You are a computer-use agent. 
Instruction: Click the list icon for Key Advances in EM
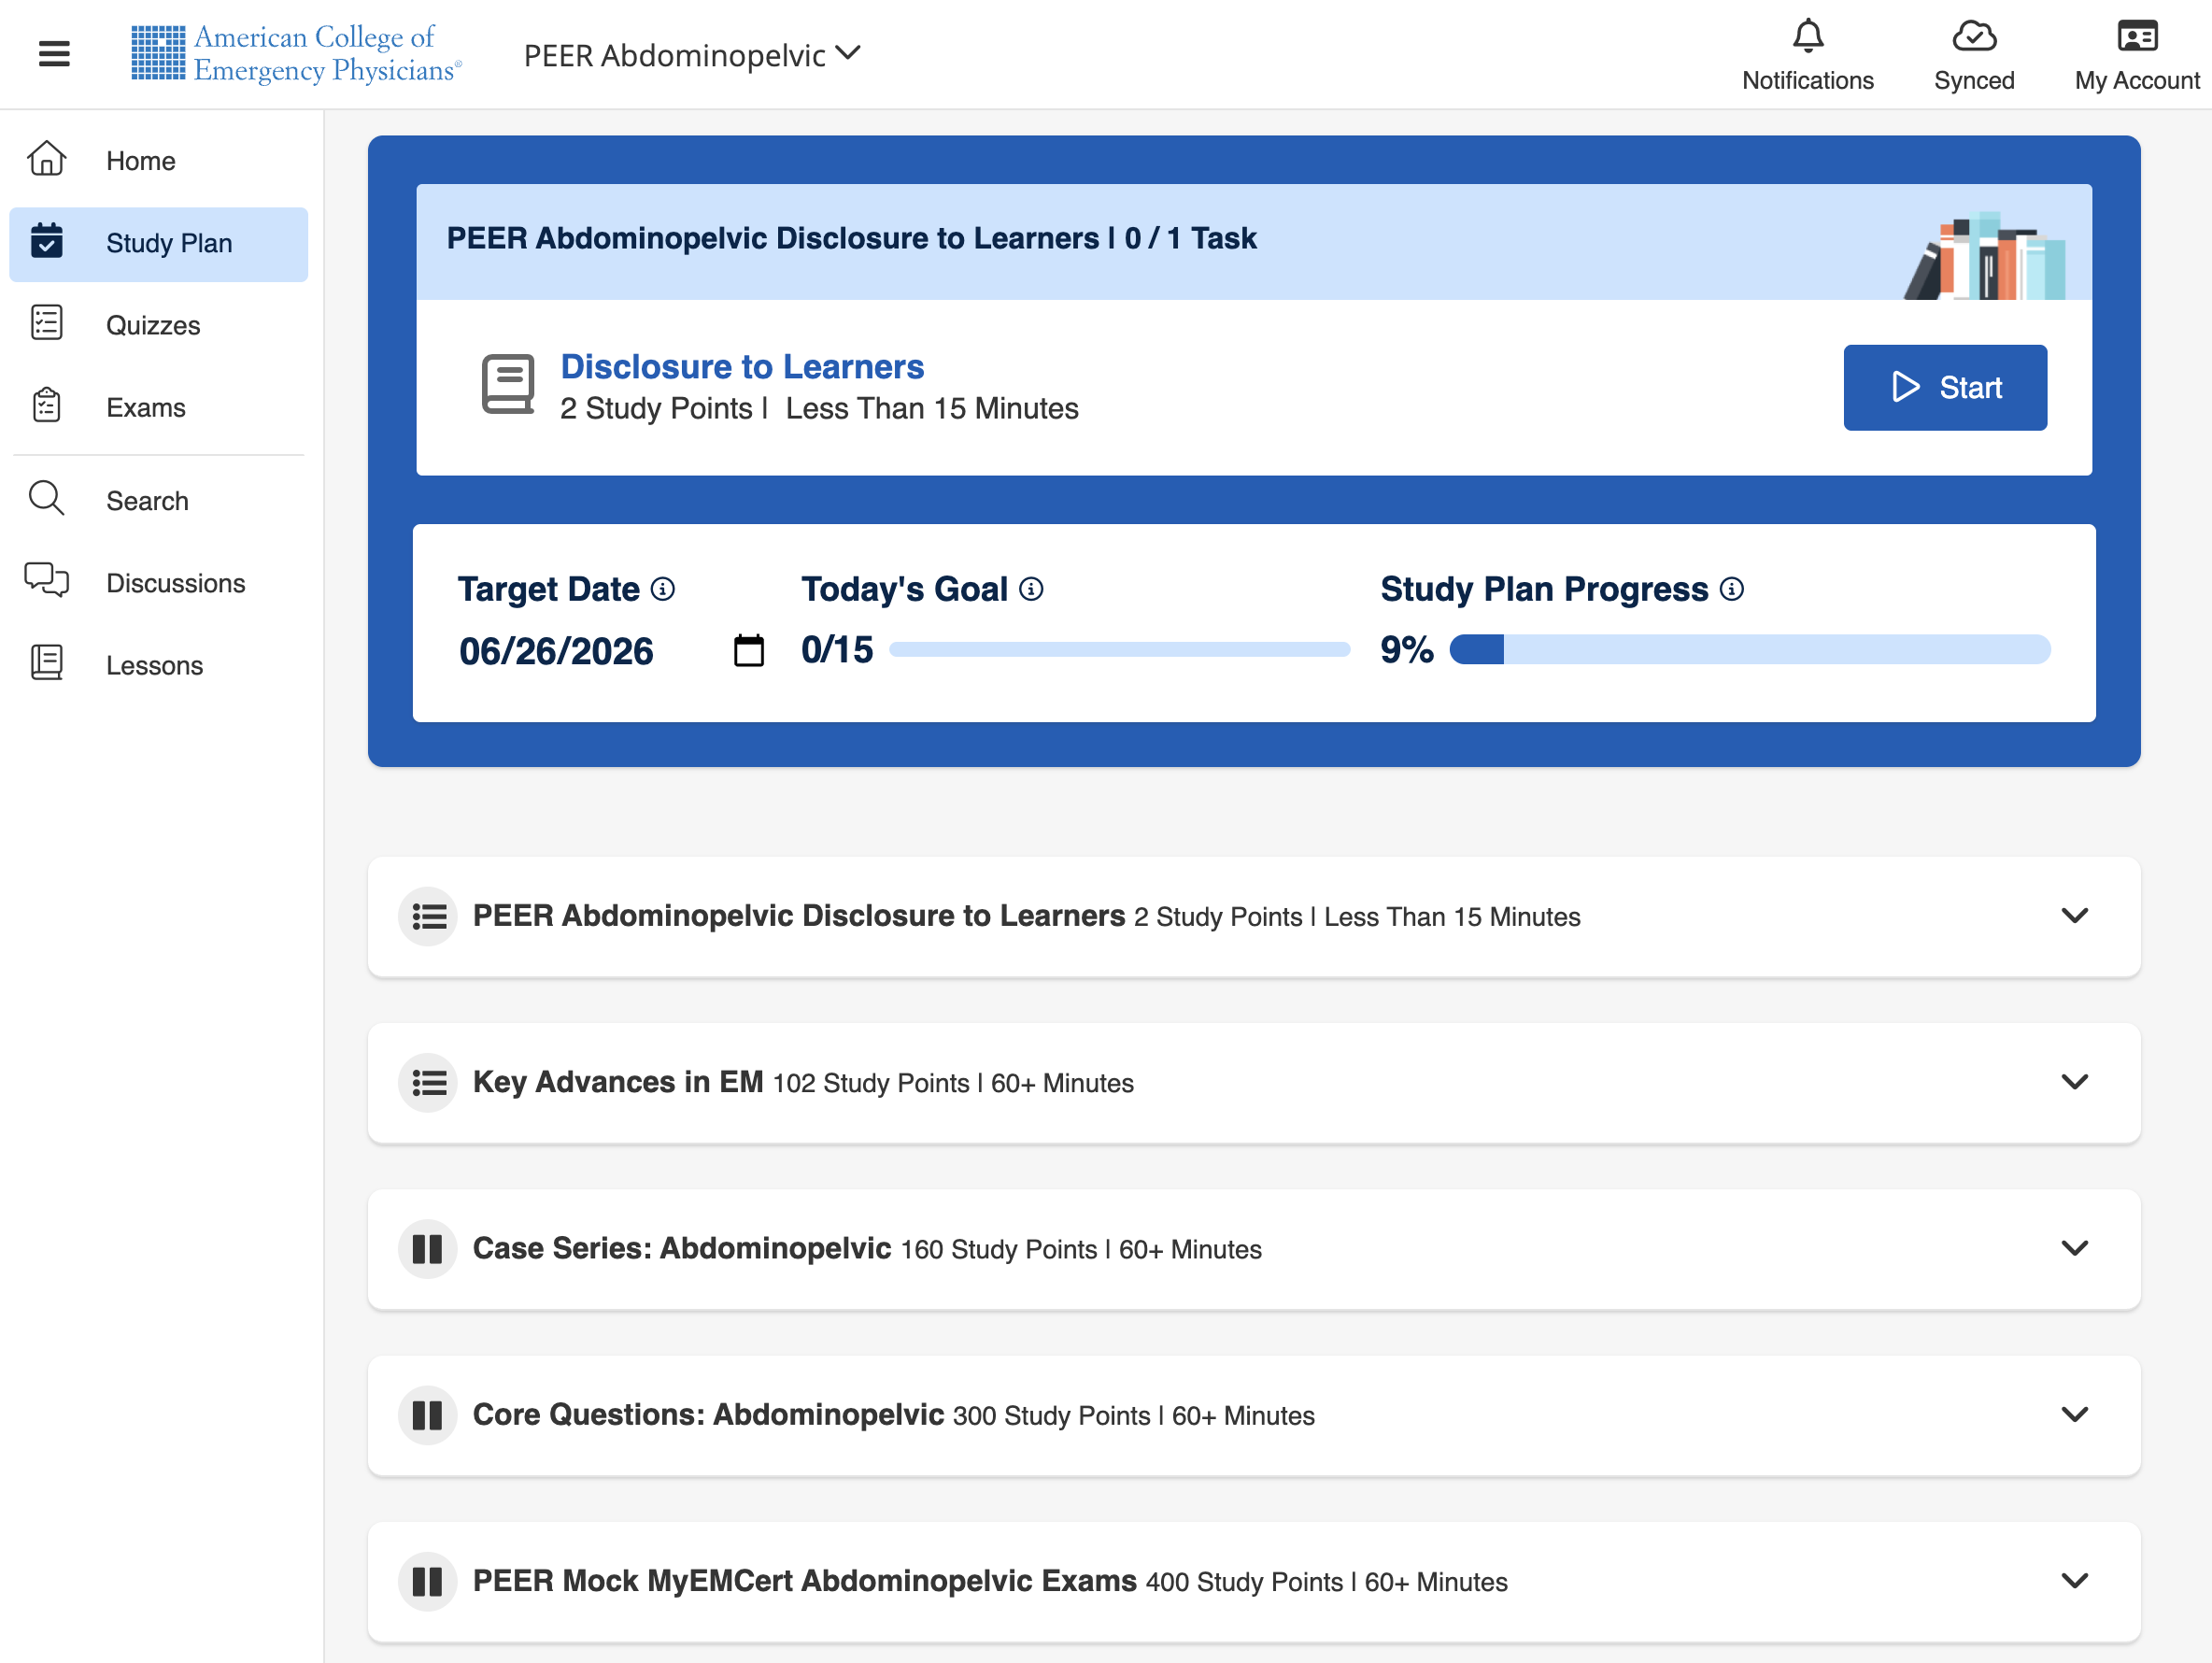(x=428, y=1082)
